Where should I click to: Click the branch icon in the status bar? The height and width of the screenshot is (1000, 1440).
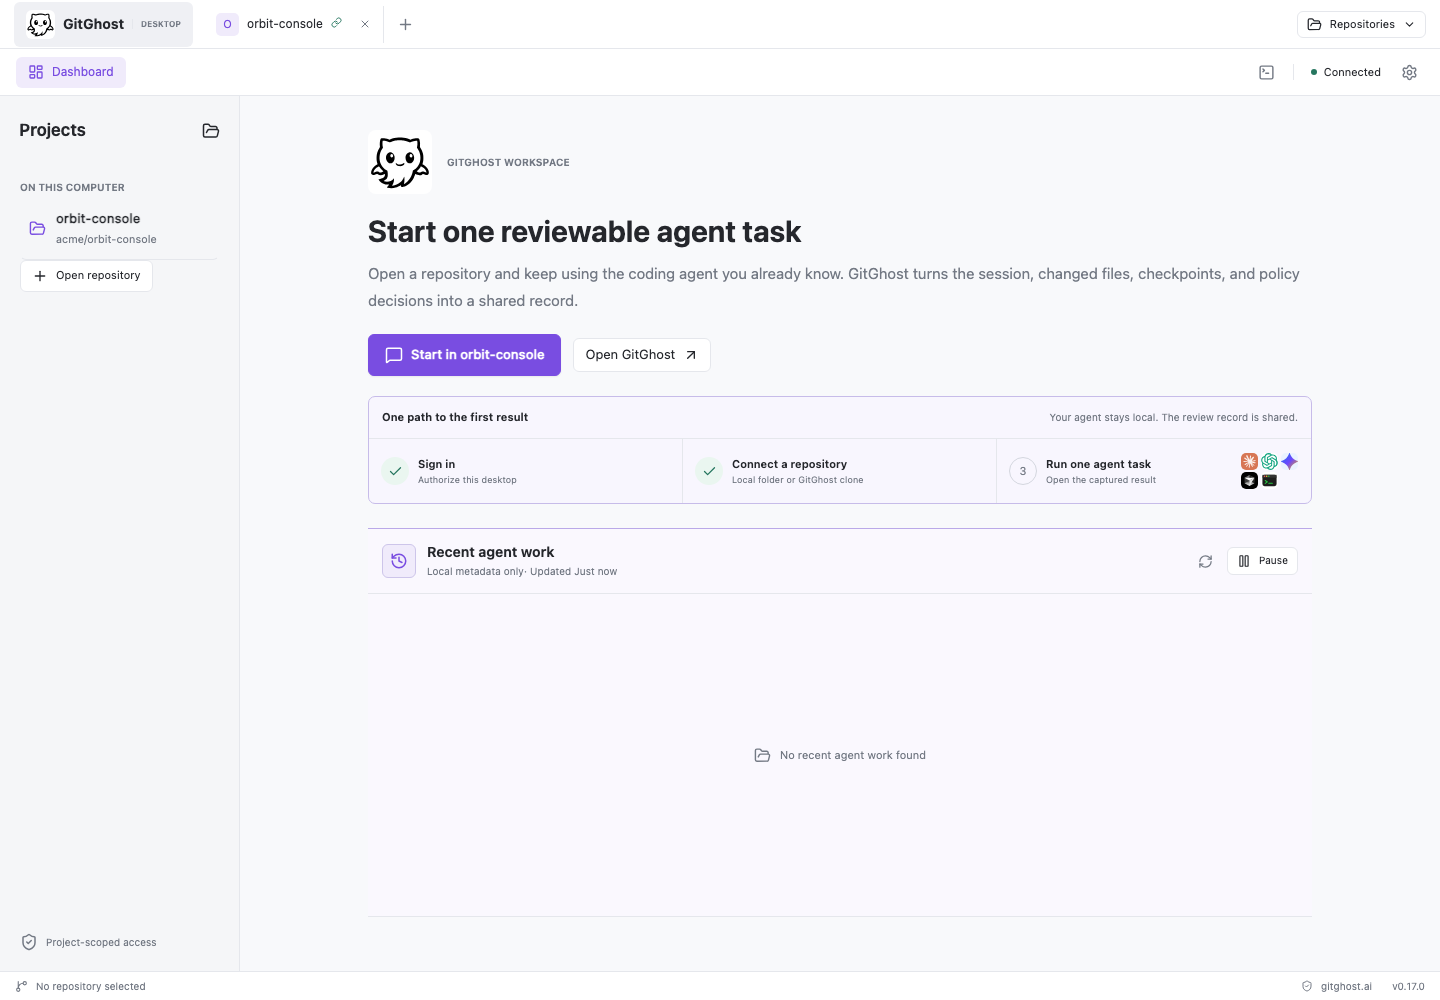pyautogui.click(x=22, y=986)
